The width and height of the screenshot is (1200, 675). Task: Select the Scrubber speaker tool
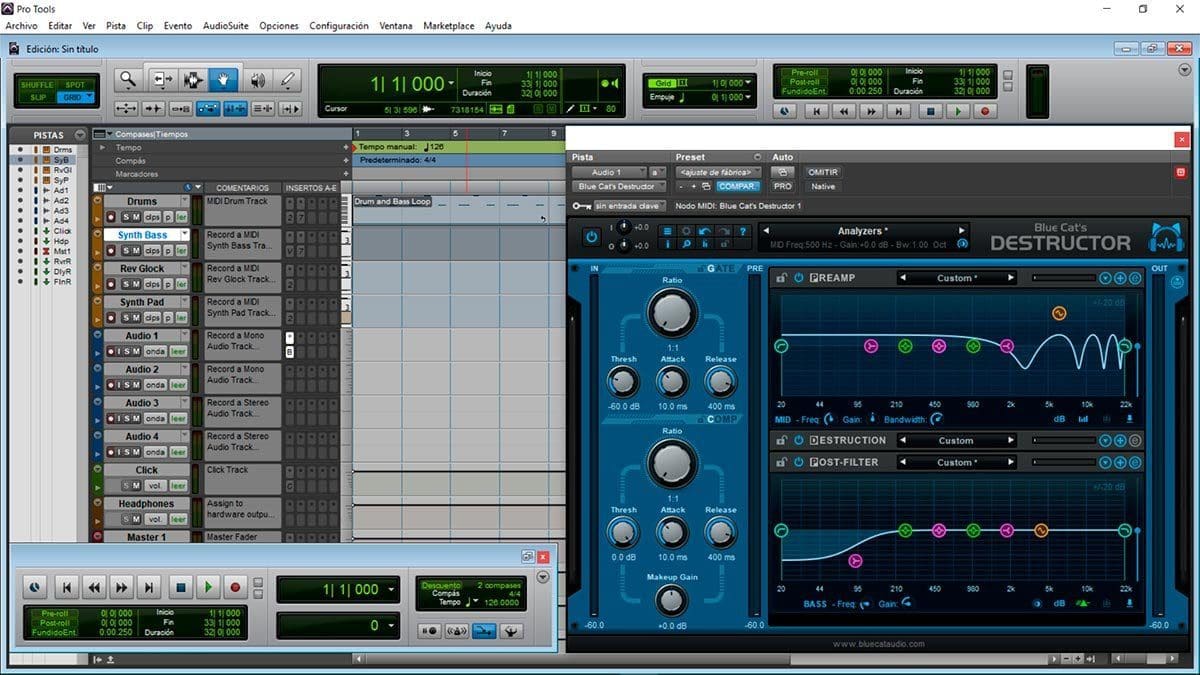pyautogui.click(x=257, y=80)
